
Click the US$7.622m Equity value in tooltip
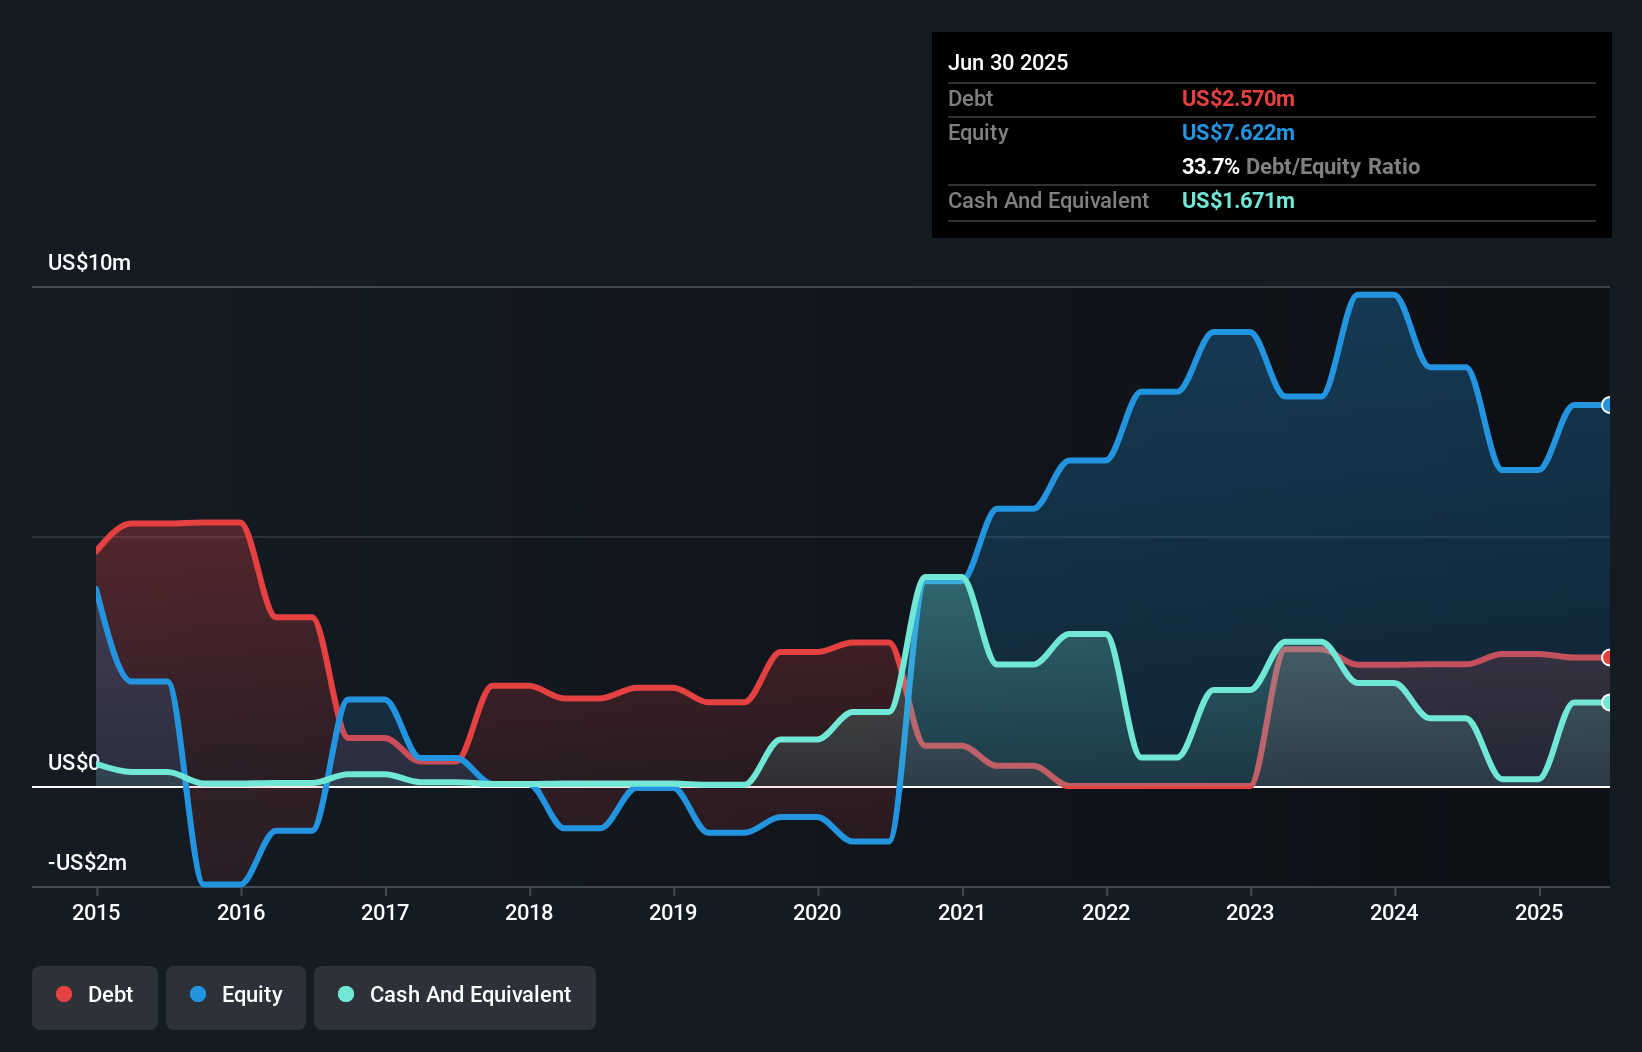click(1238, 132)
